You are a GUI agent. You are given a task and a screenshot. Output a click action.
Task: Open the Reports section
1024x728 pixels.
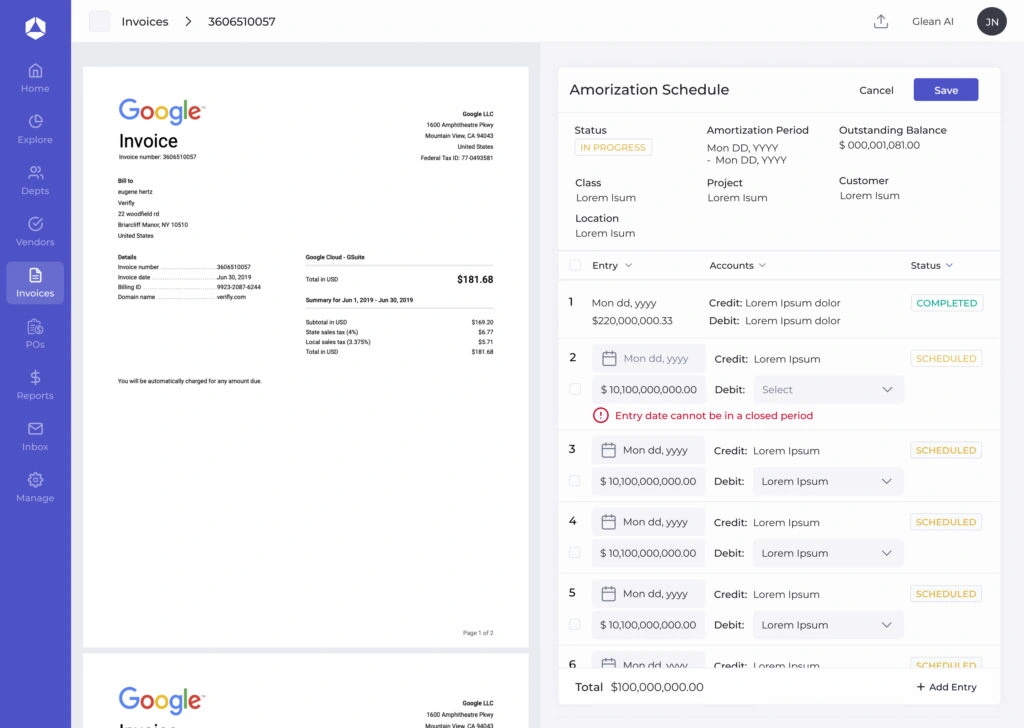pos(35,385)
